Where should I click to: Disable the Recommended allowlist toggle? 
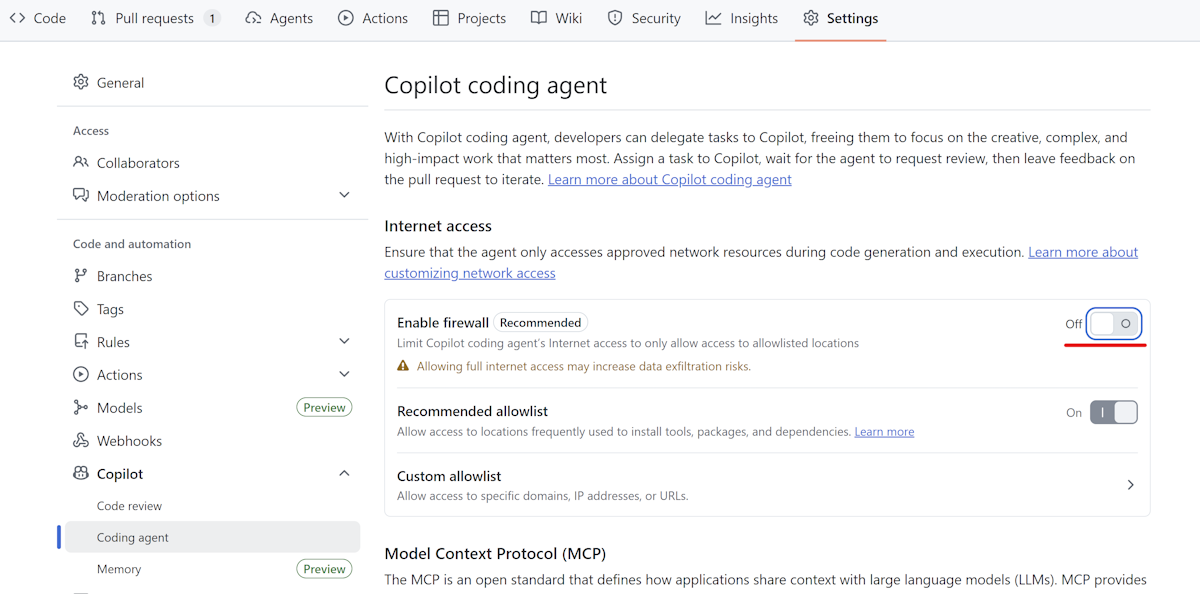tap(1114, 412)
